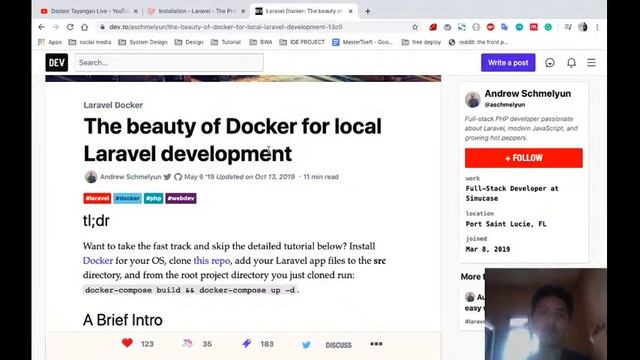Open the social media bookmarks folder

click(90, 42)
